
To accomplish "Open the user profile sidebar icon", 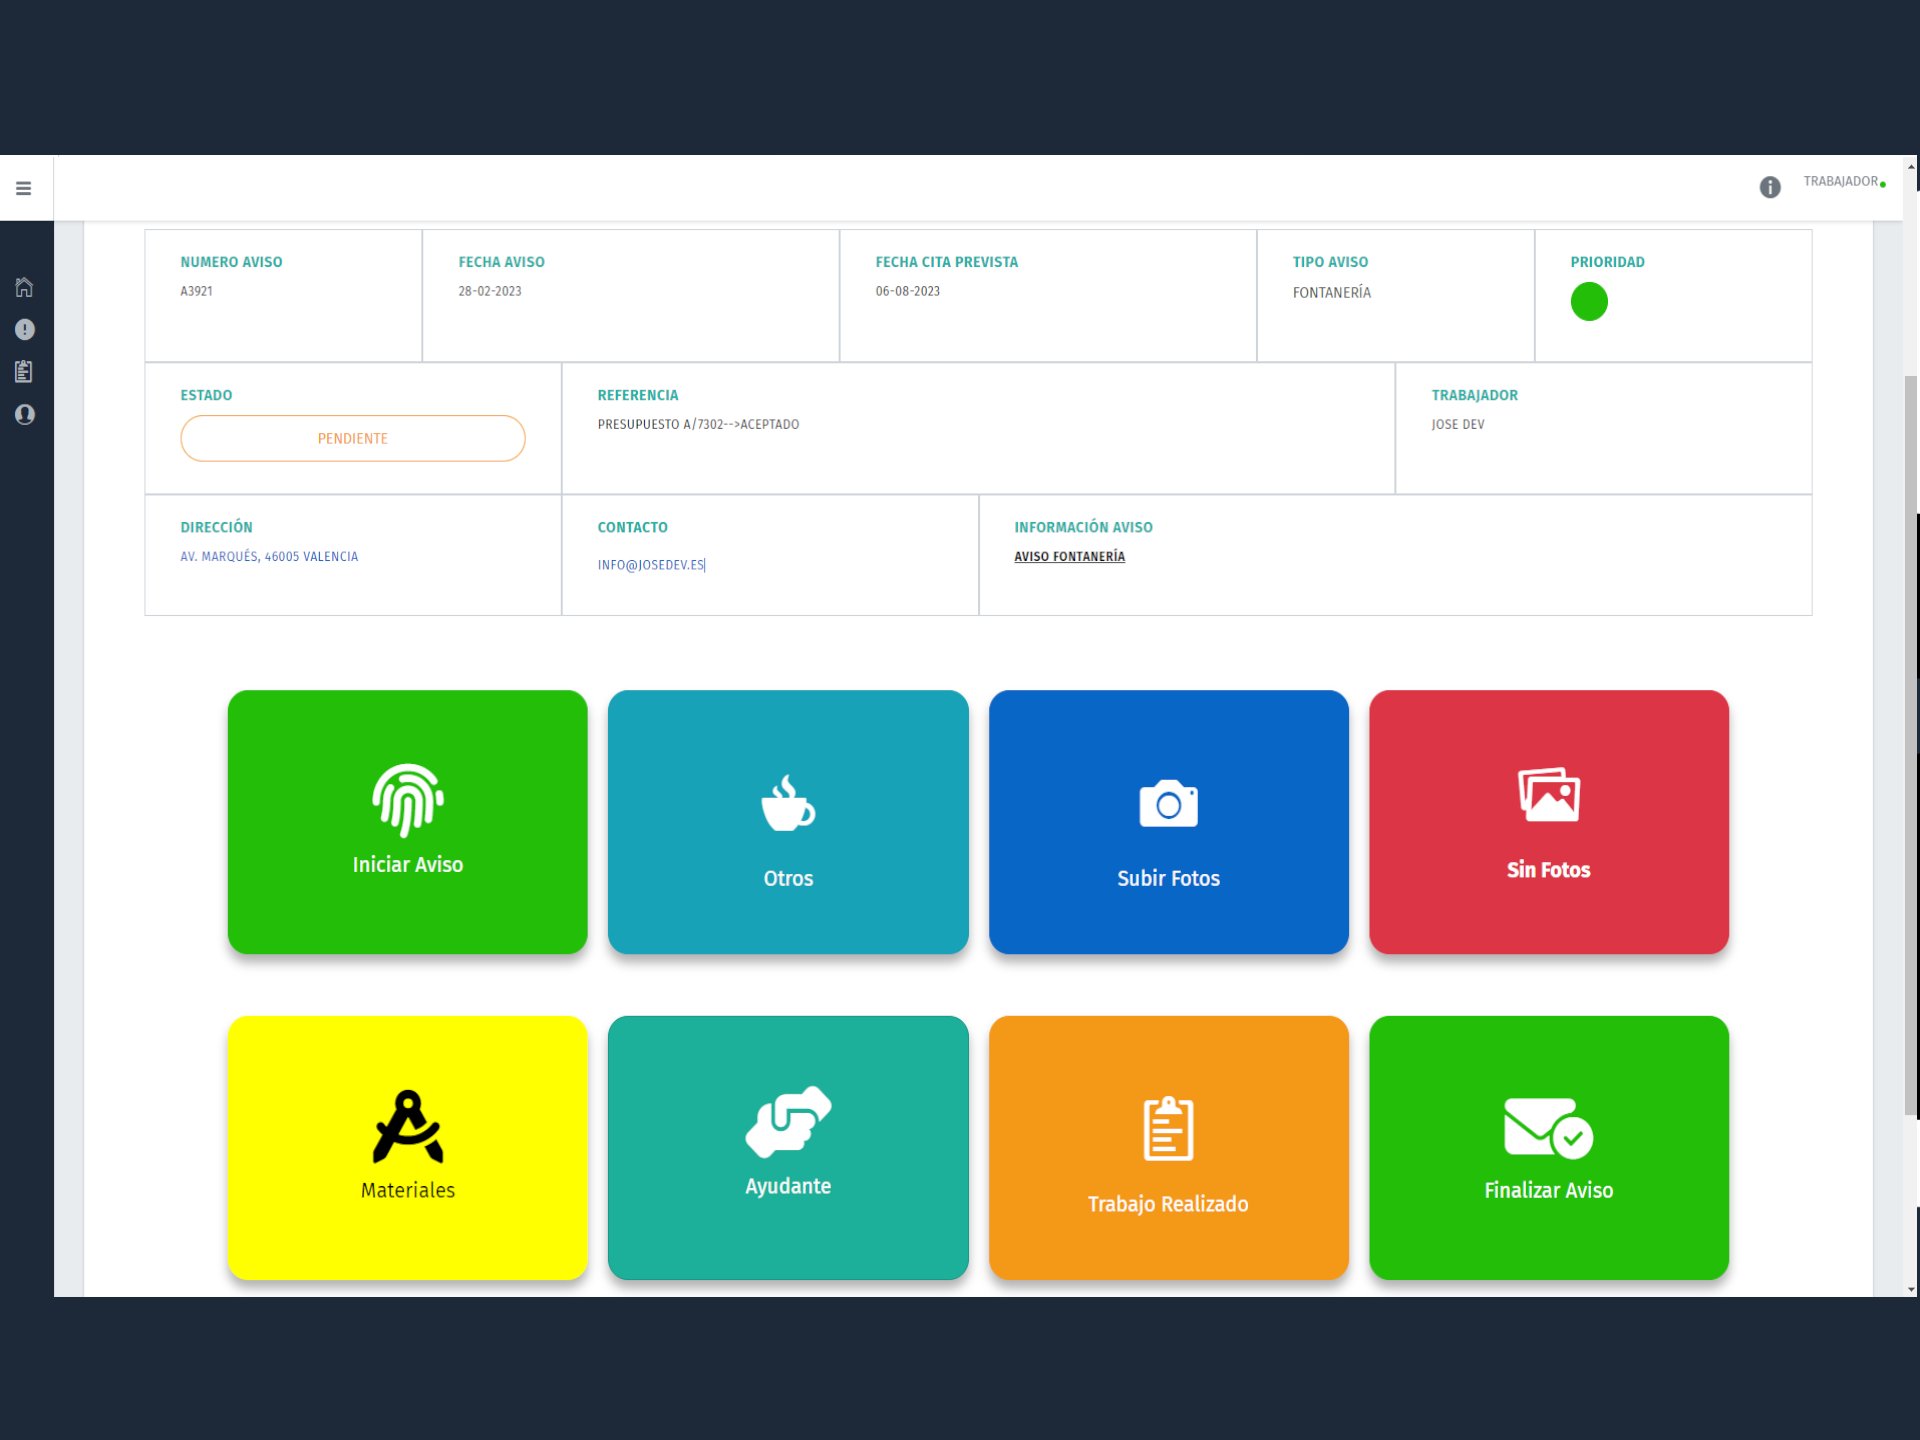I will point(24,414).
